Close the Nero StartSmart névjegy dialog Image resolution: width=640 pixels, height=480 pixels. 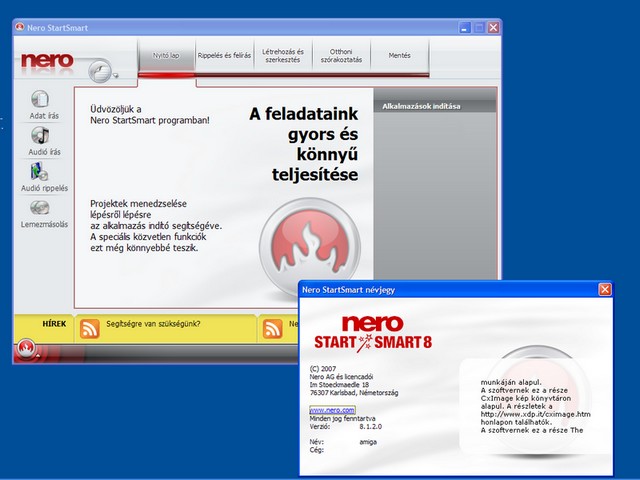click(x=604, y=289)
